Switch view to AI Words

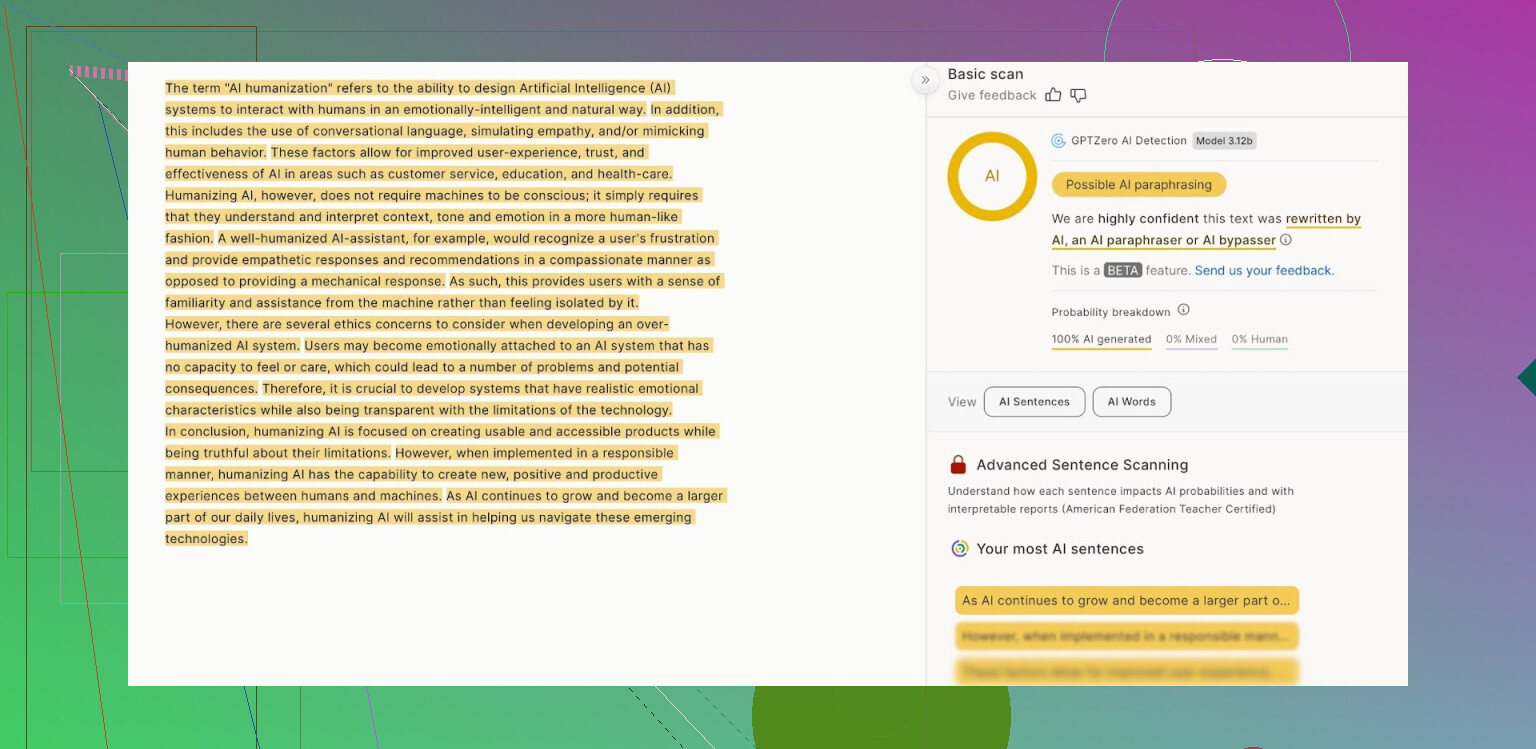coord(1131,402)
